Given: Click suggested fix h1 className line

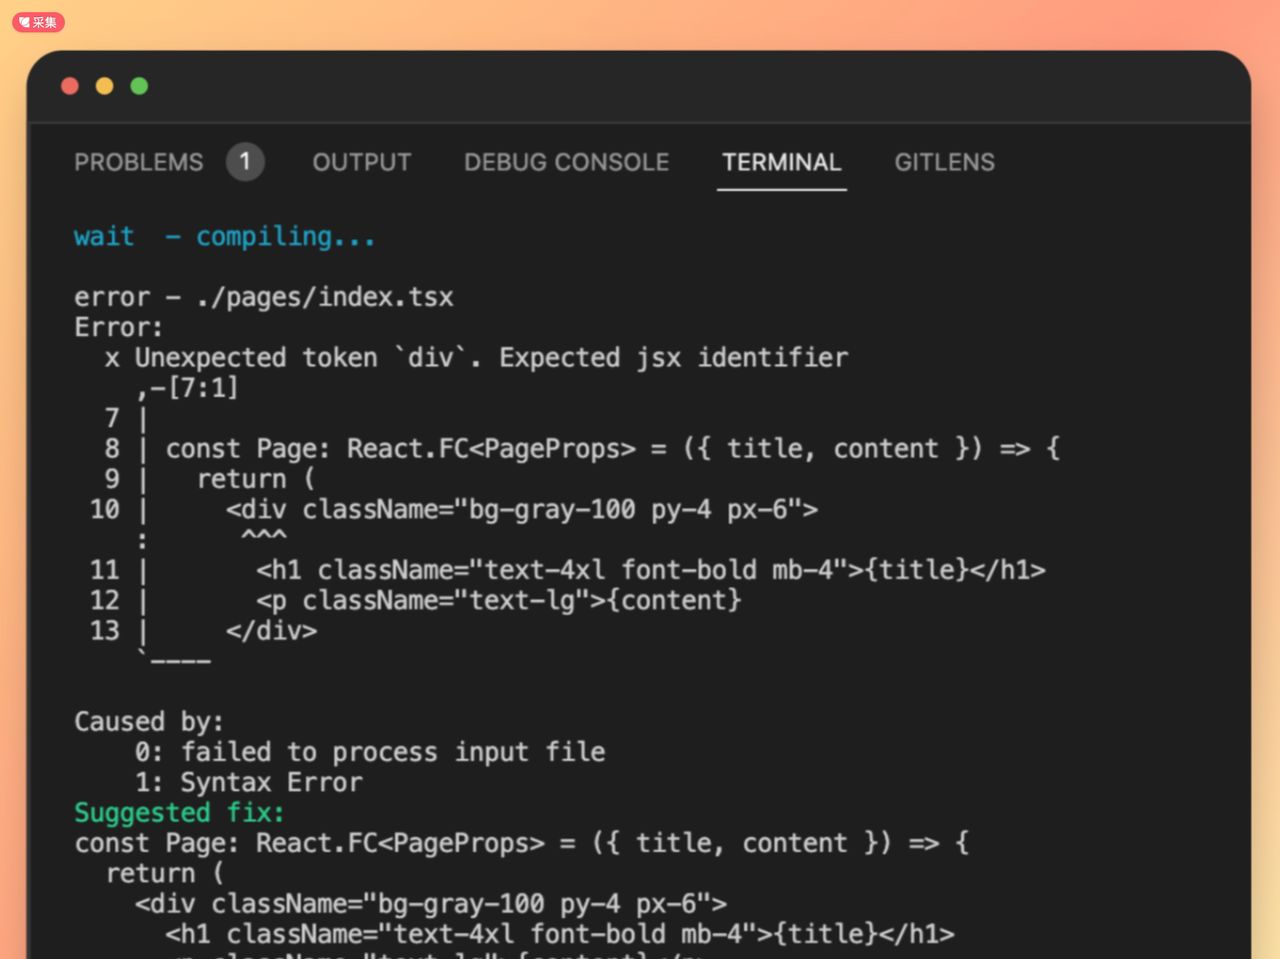Looking at the screenshot, I should [x=560, y=934].
